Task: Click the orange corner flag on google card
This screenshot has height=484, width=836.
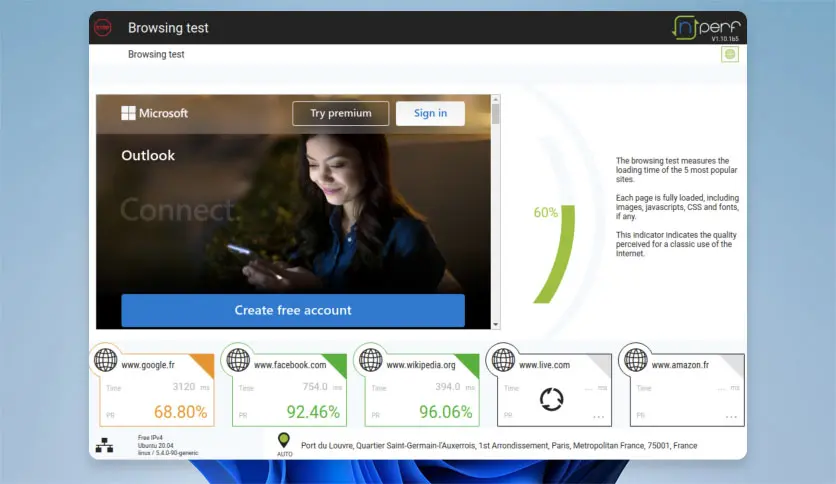Action: point(205,363)
